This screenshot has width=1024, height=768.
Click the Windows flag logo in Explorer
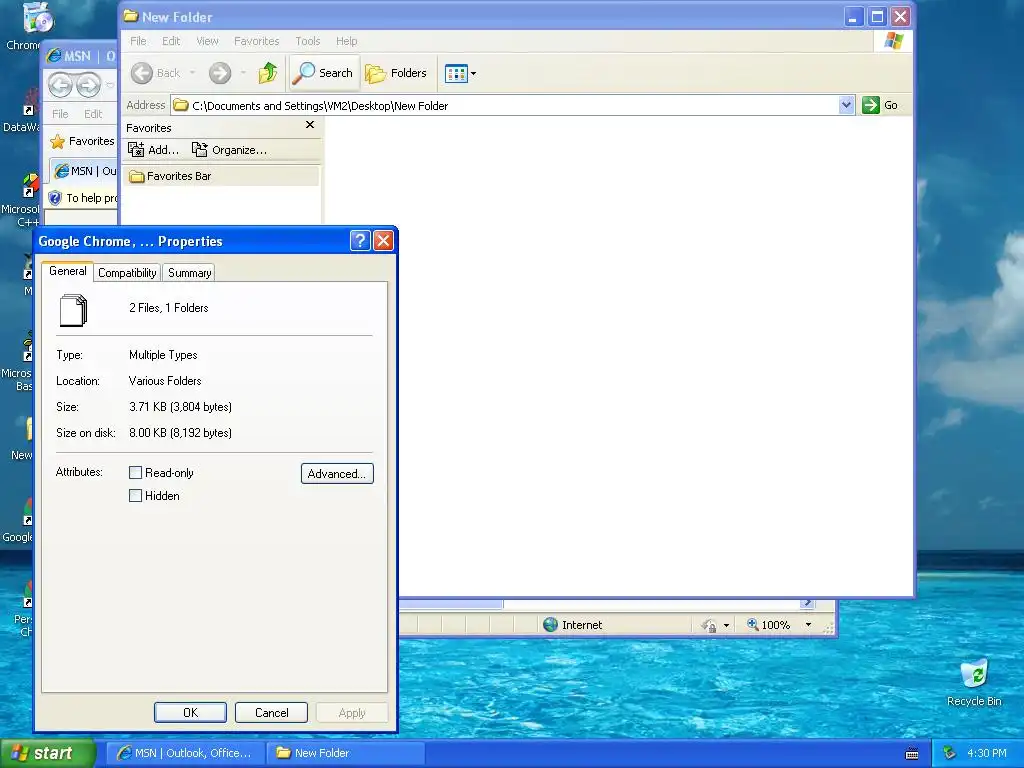coord(893,41)
